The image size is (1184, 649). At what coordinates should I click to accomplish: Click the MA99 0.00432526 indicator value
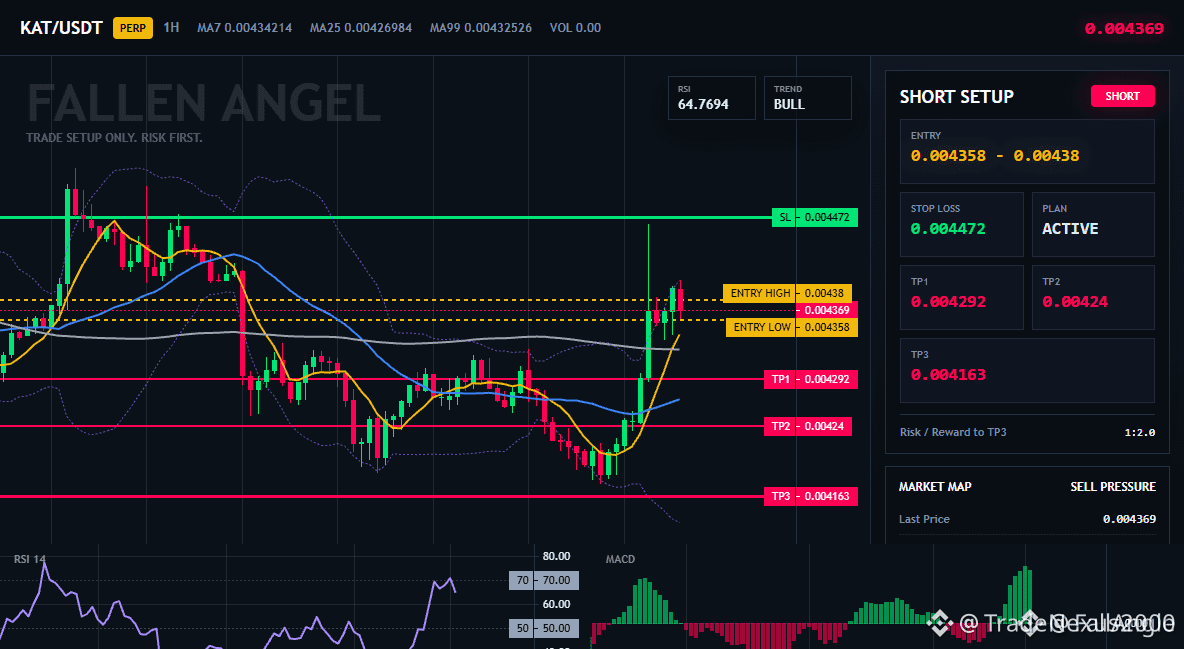pyautogui.click(x=481, y=28)
